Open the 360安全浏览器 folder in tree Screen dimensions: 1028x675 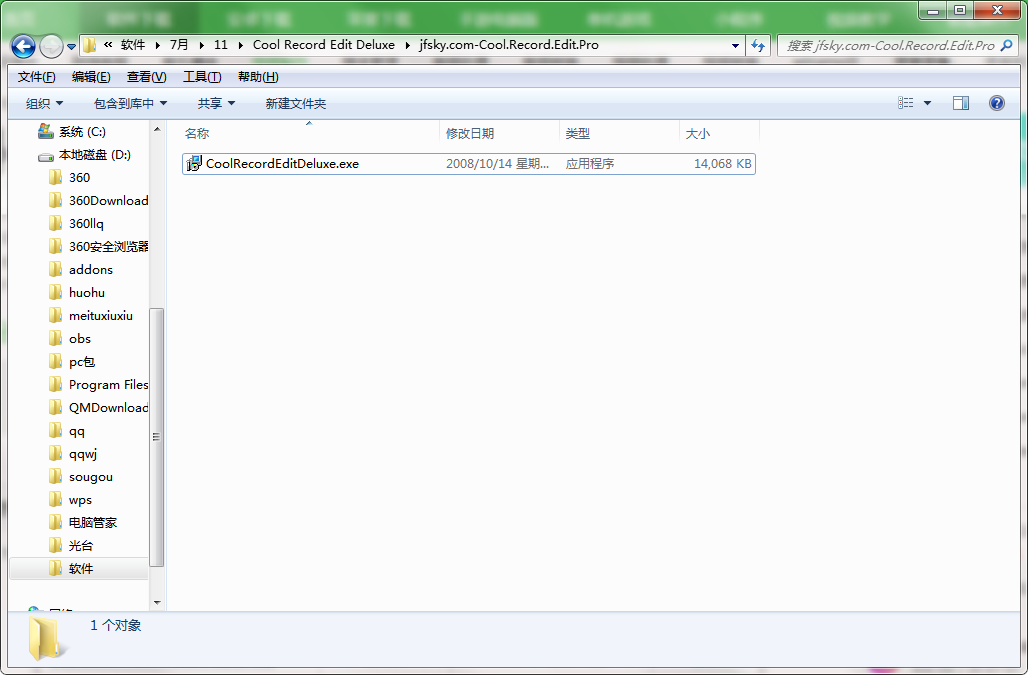(x=108, y=246)
